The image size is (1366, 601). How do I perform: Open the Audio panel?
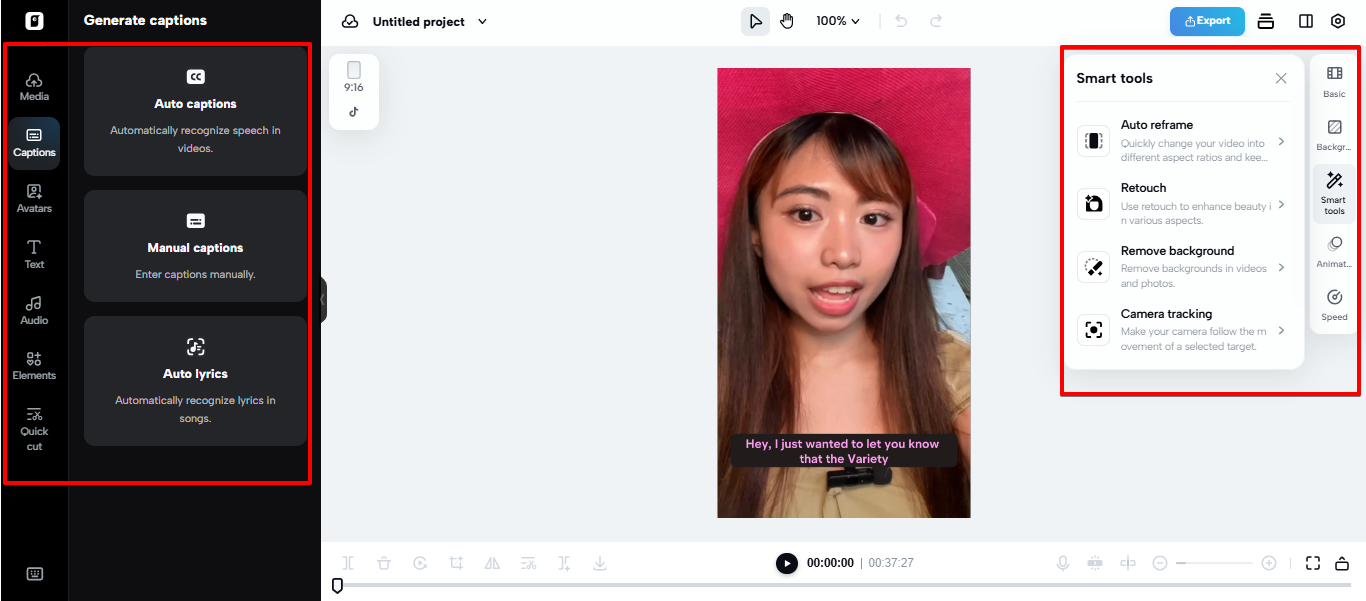pyautogui.click(x=34, y=311)
